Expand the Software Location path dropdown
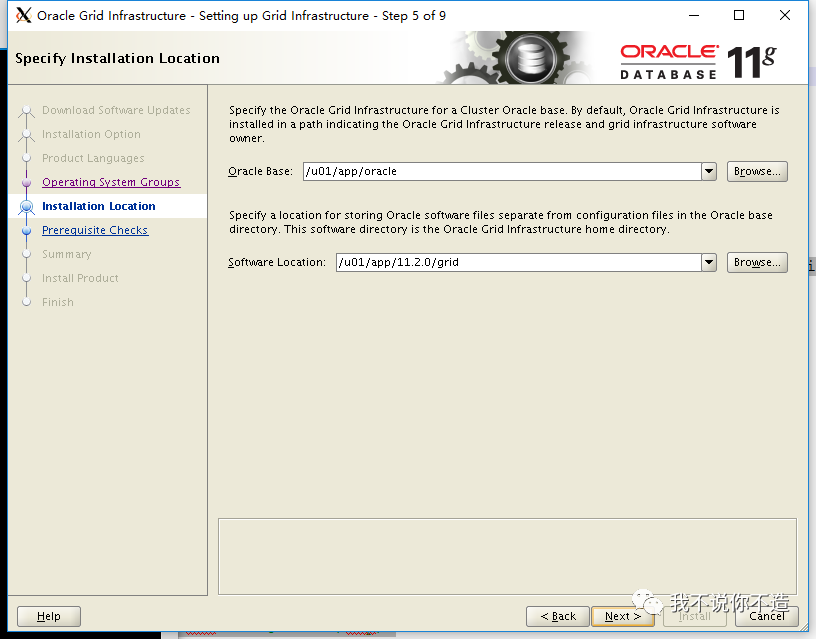816x639 pixels. point(709,262)
